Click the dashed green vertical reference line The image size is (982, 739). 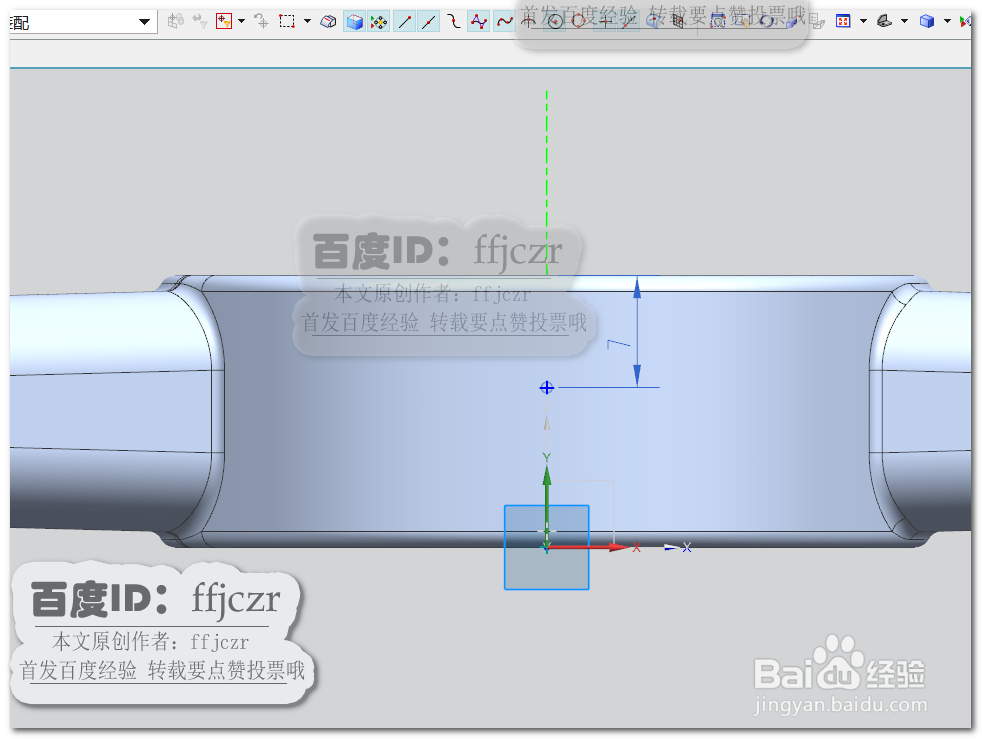[547, 183]
